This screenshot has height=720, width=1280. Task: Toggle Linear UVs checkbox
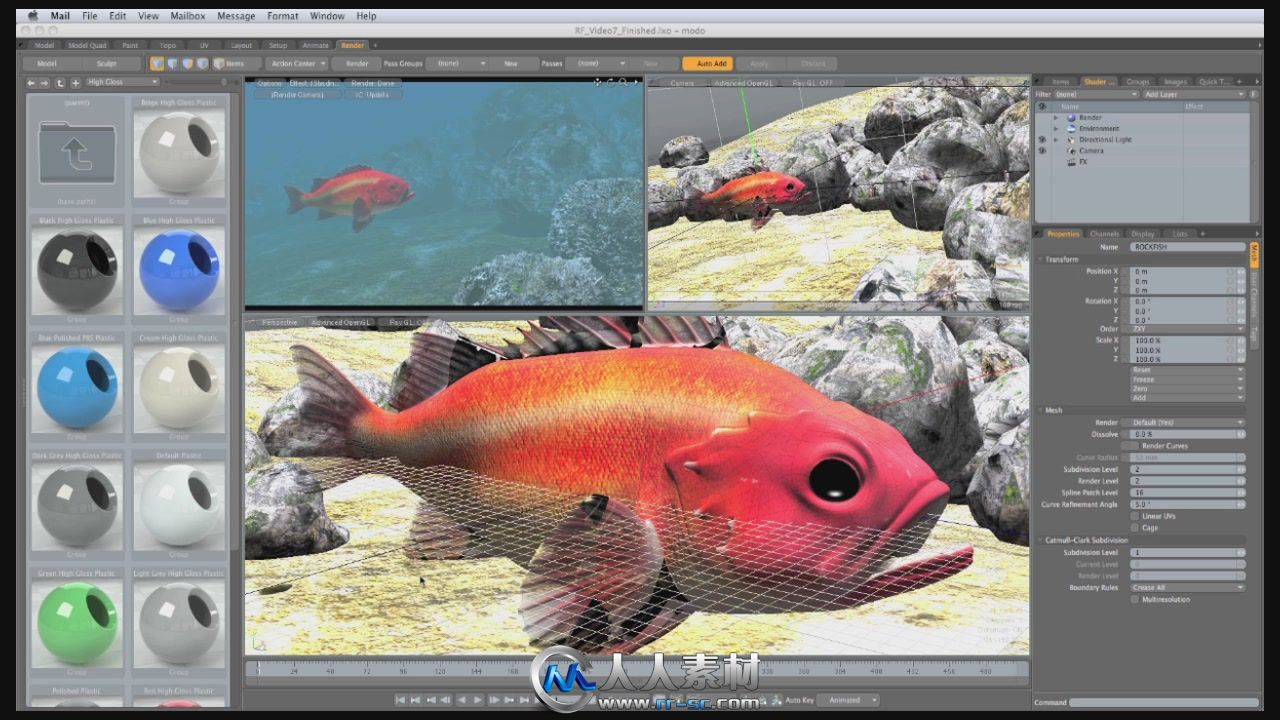(1135, 516)
